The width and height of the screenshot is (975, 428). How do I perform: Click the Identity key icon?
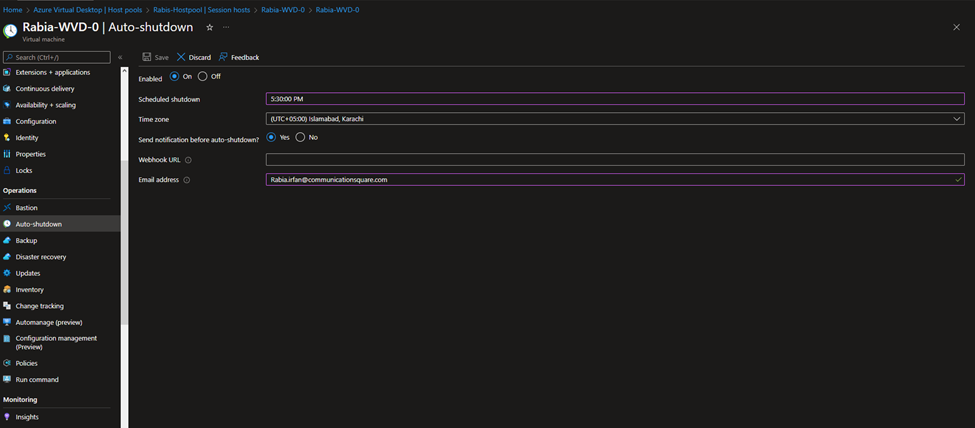coord(7,137)
